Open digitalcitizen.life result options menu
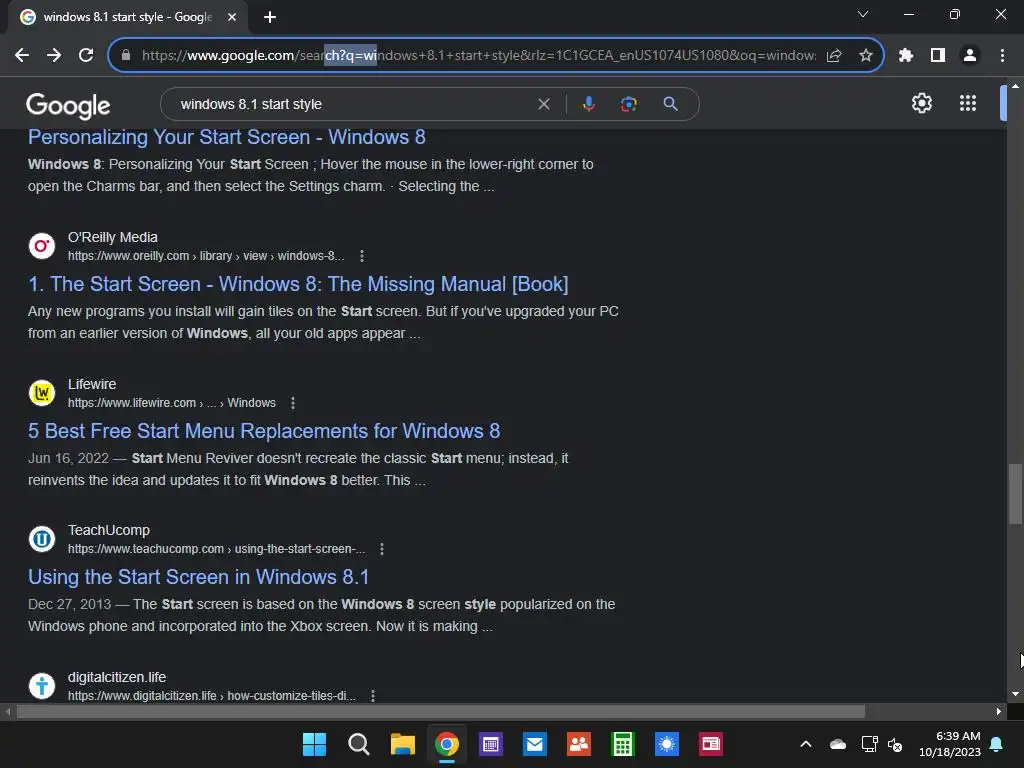The width and height of the screenshot is (1024, 768). pyautogui.click(x=373, y=696)
